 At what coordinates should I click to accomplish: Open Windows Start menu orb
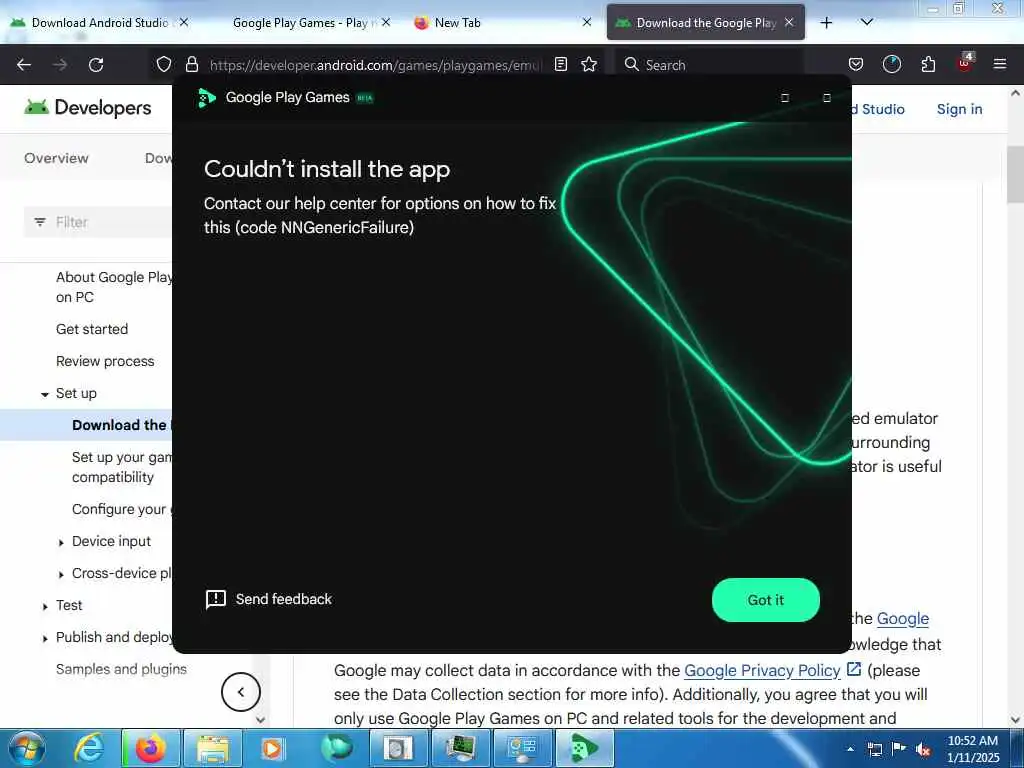(x=27, y=748)
